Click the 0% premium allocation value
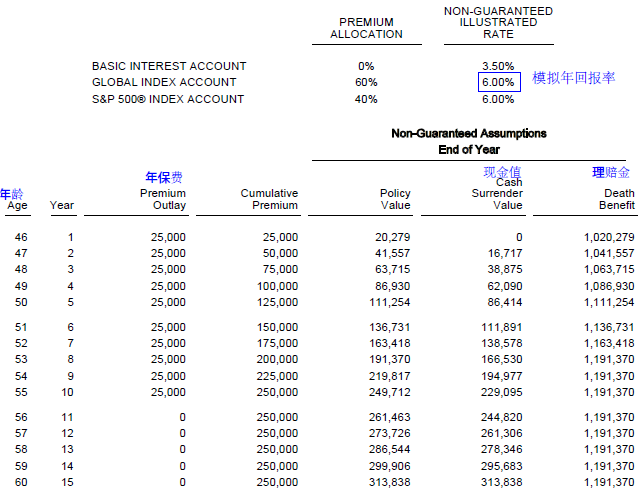The height and width of the screenshot is (496, 644). (x=366, y=66)
